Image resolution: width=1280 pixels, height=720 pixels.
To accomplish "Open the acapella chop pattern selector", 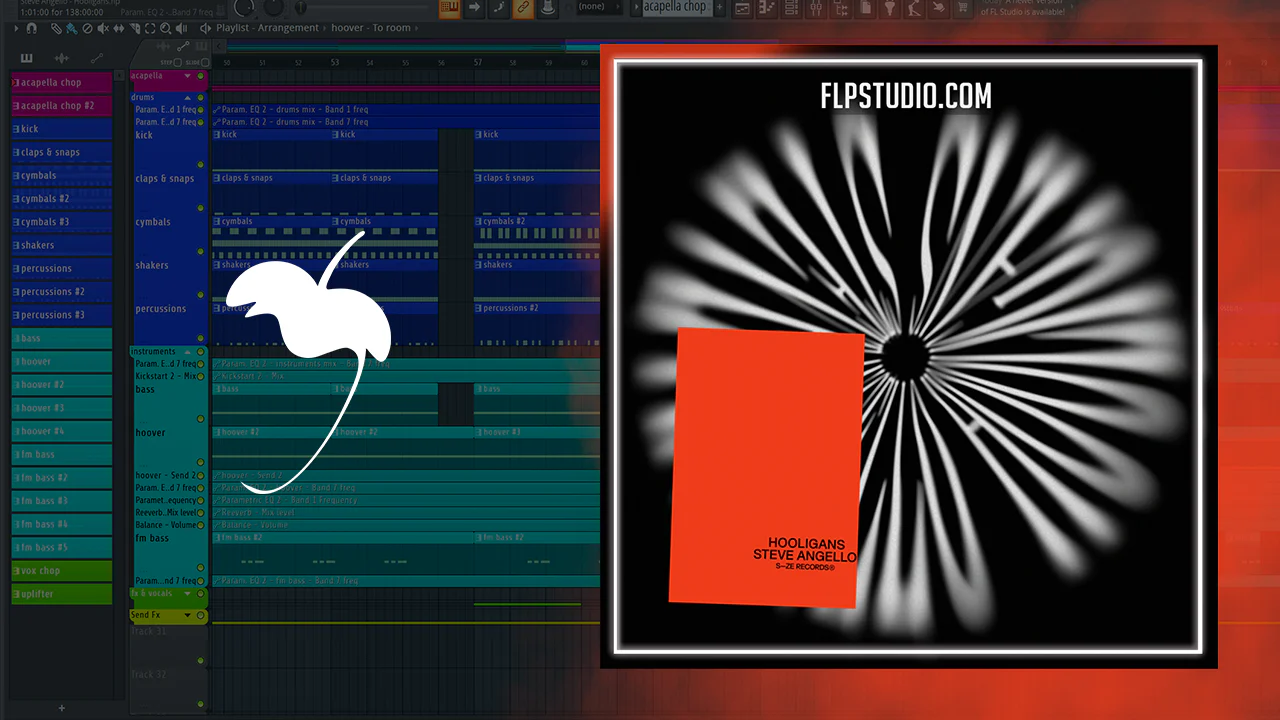I will tap(676, 8).
